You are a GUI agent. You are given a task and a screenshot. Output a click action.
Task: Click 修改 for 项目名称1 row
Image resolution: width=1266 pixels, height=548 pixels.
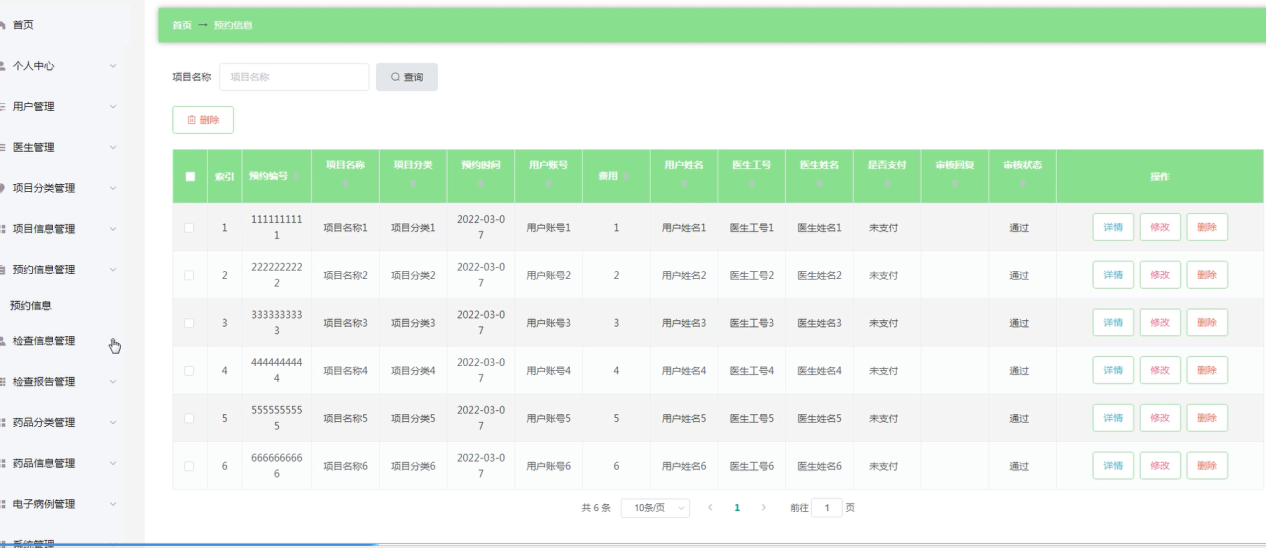click(1160, 227)
